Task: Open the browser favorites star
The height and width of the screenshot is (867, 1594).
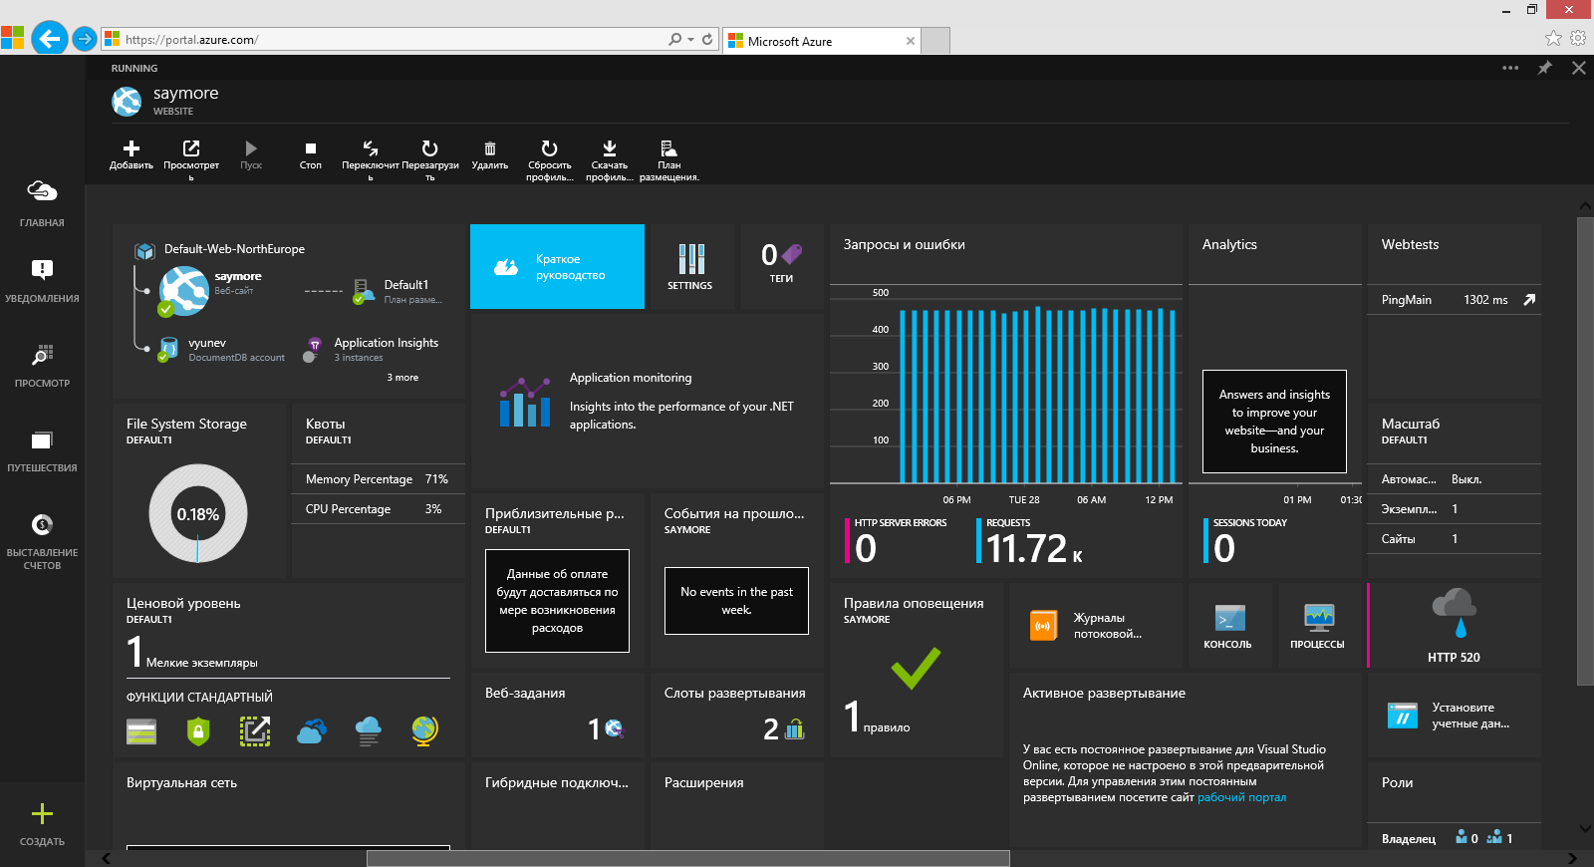Action: click(x=1553, y=38)
